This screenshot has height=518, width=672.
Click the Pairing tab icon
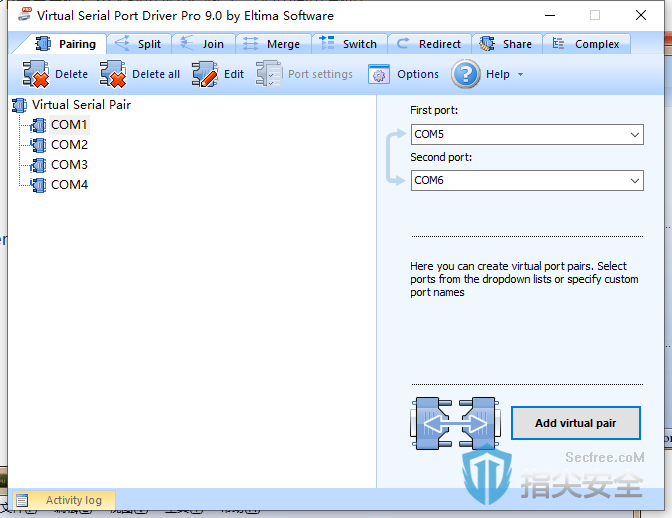43,44
